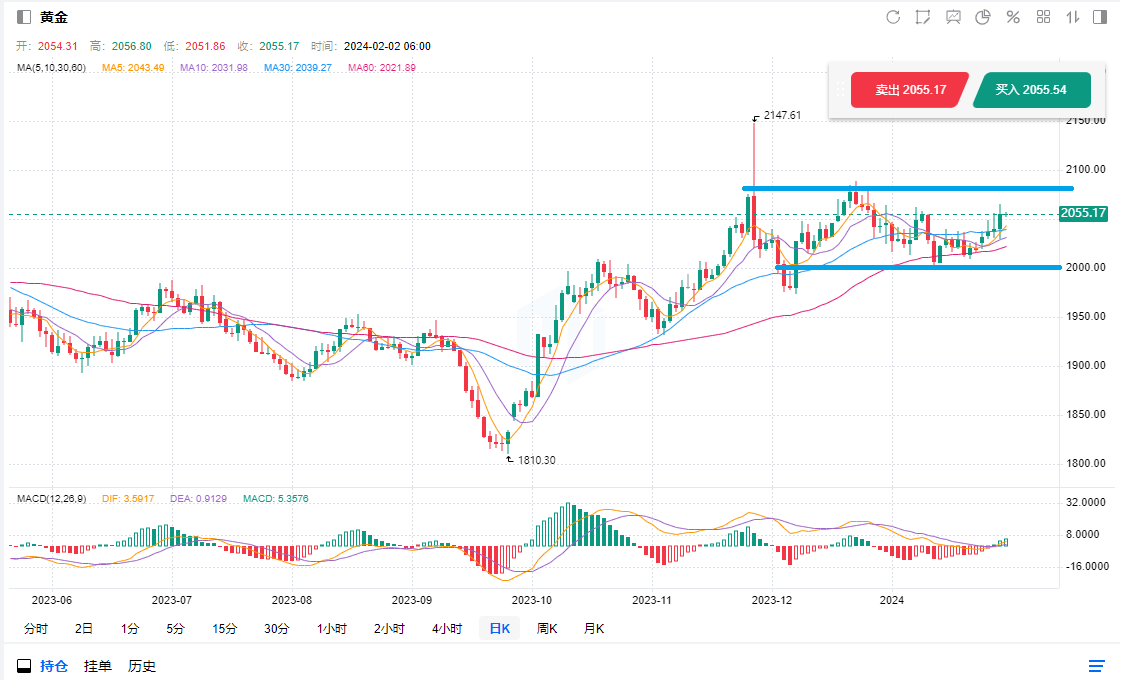Click the pie chart icon
This screenshot has width=1121, height=680.
tap(983, 17)
